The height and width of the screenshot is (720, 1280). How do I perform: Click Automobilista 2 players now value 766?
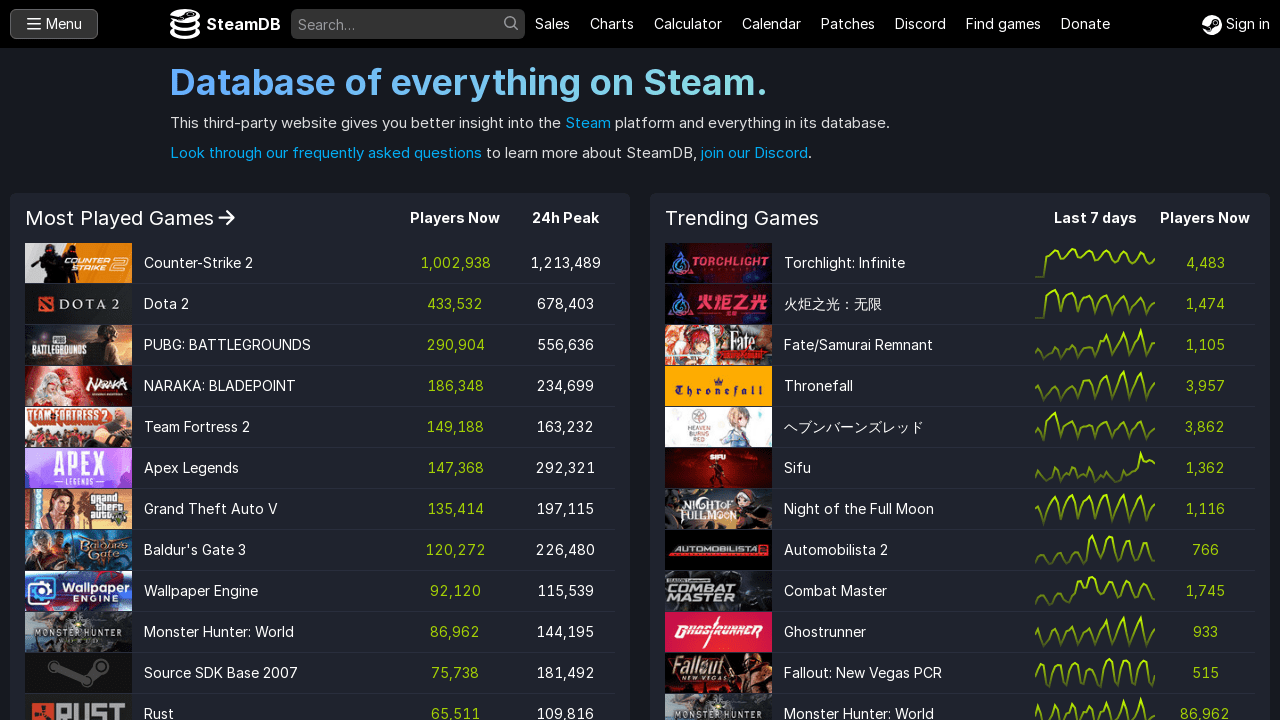(1205, 550)
